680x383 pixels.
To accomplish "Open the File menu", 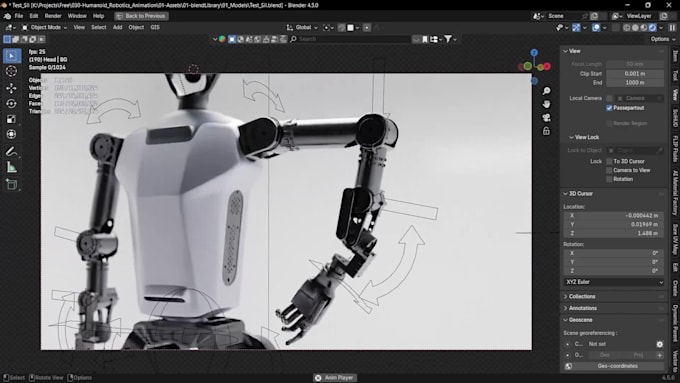I will click(19, 16).
